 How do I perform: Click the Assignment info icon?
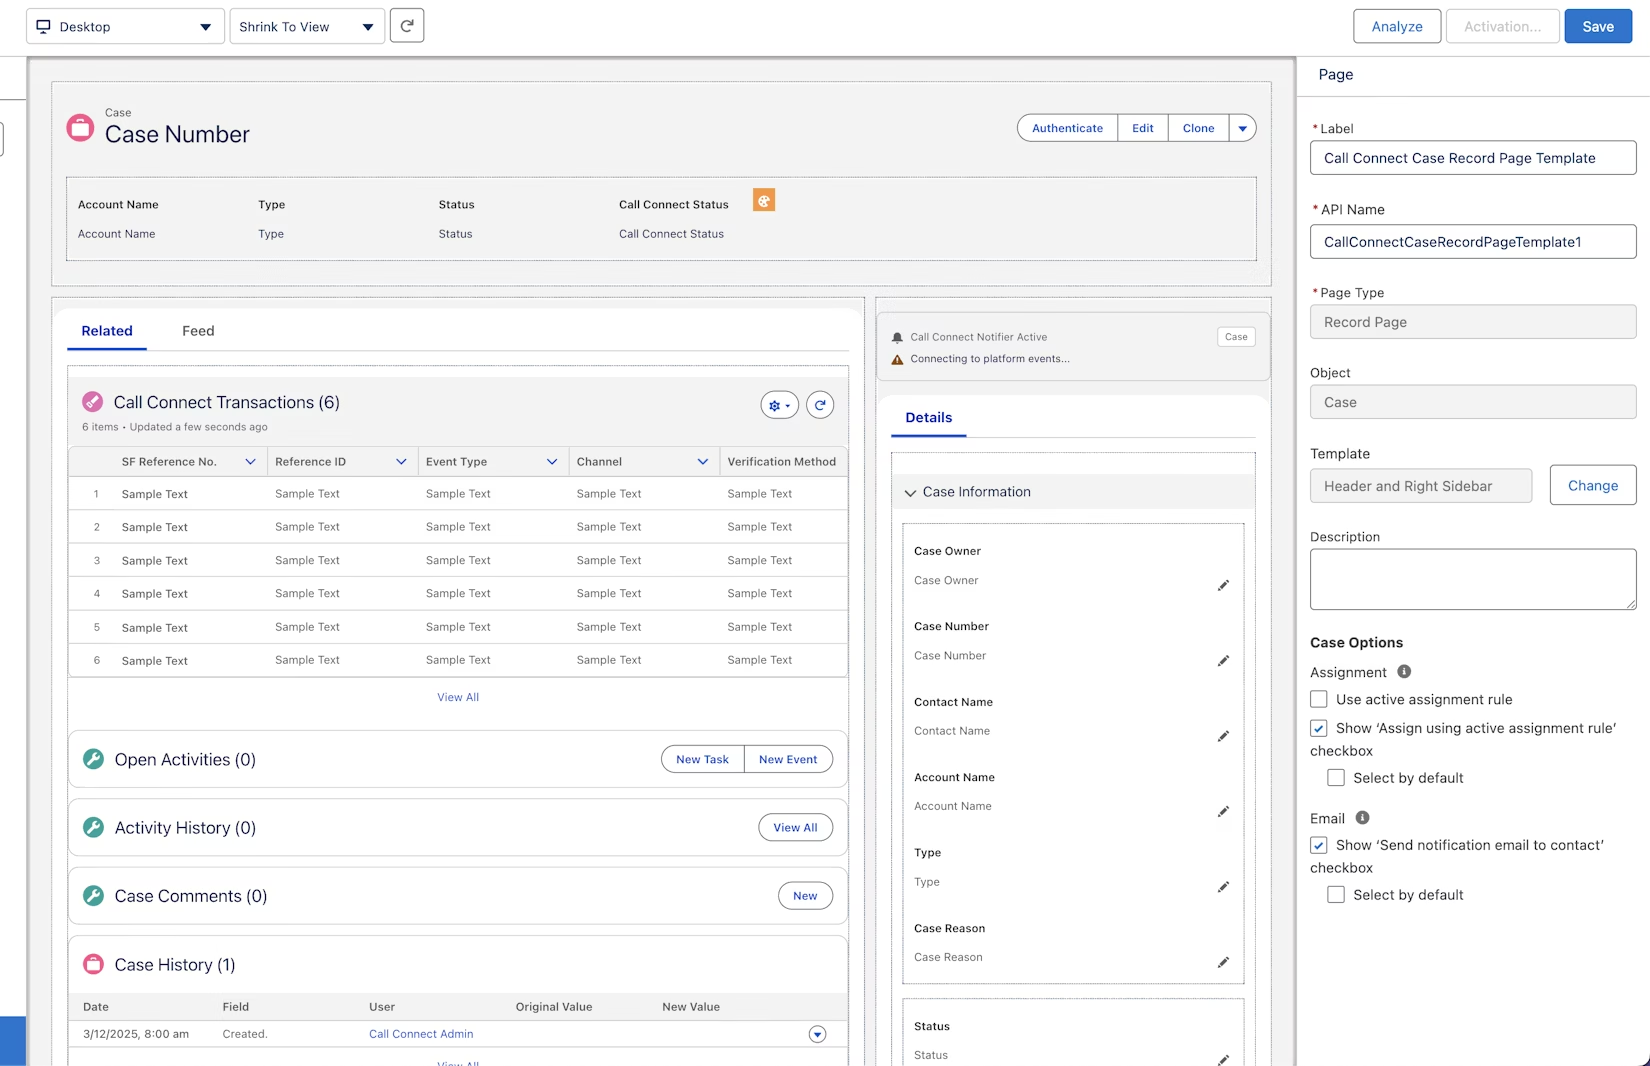[1404, 672]
